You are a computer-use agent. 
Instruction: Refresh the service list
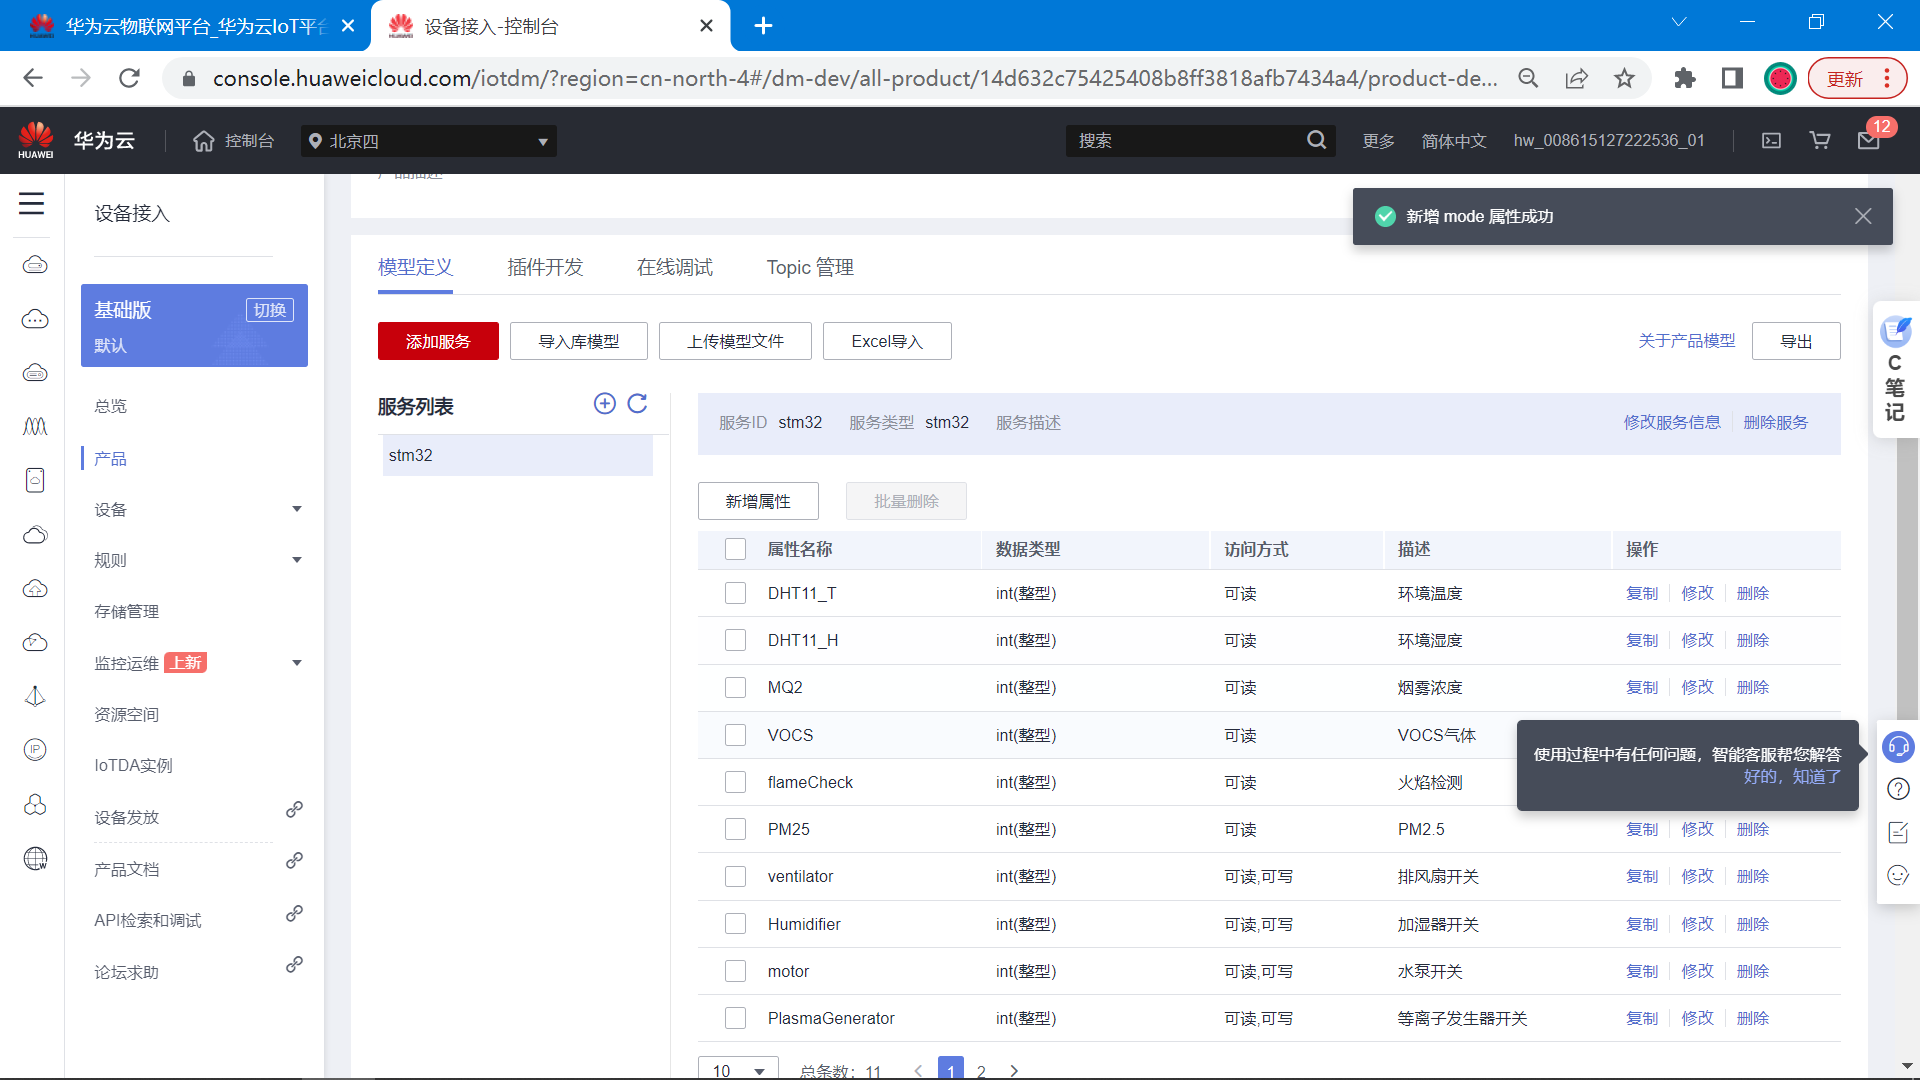pos(637,403)
